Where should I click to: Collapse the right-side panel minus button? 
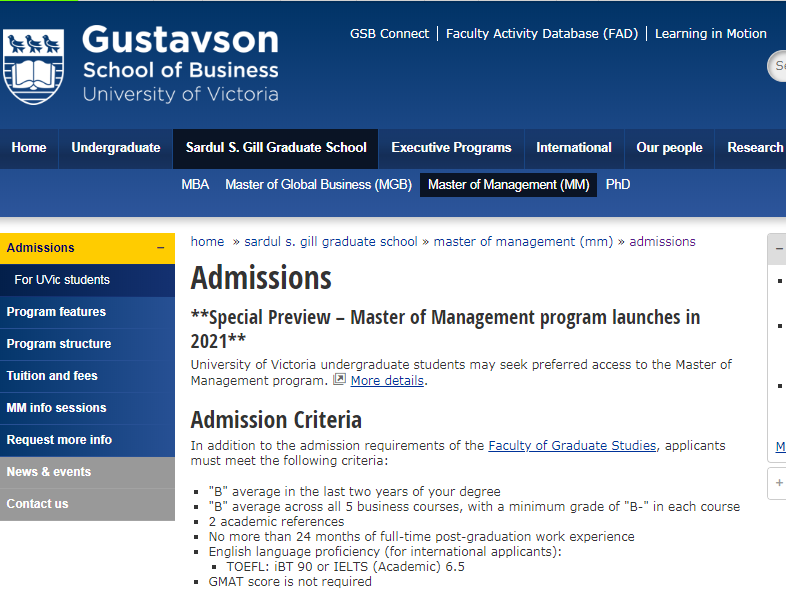pos(779,249)
